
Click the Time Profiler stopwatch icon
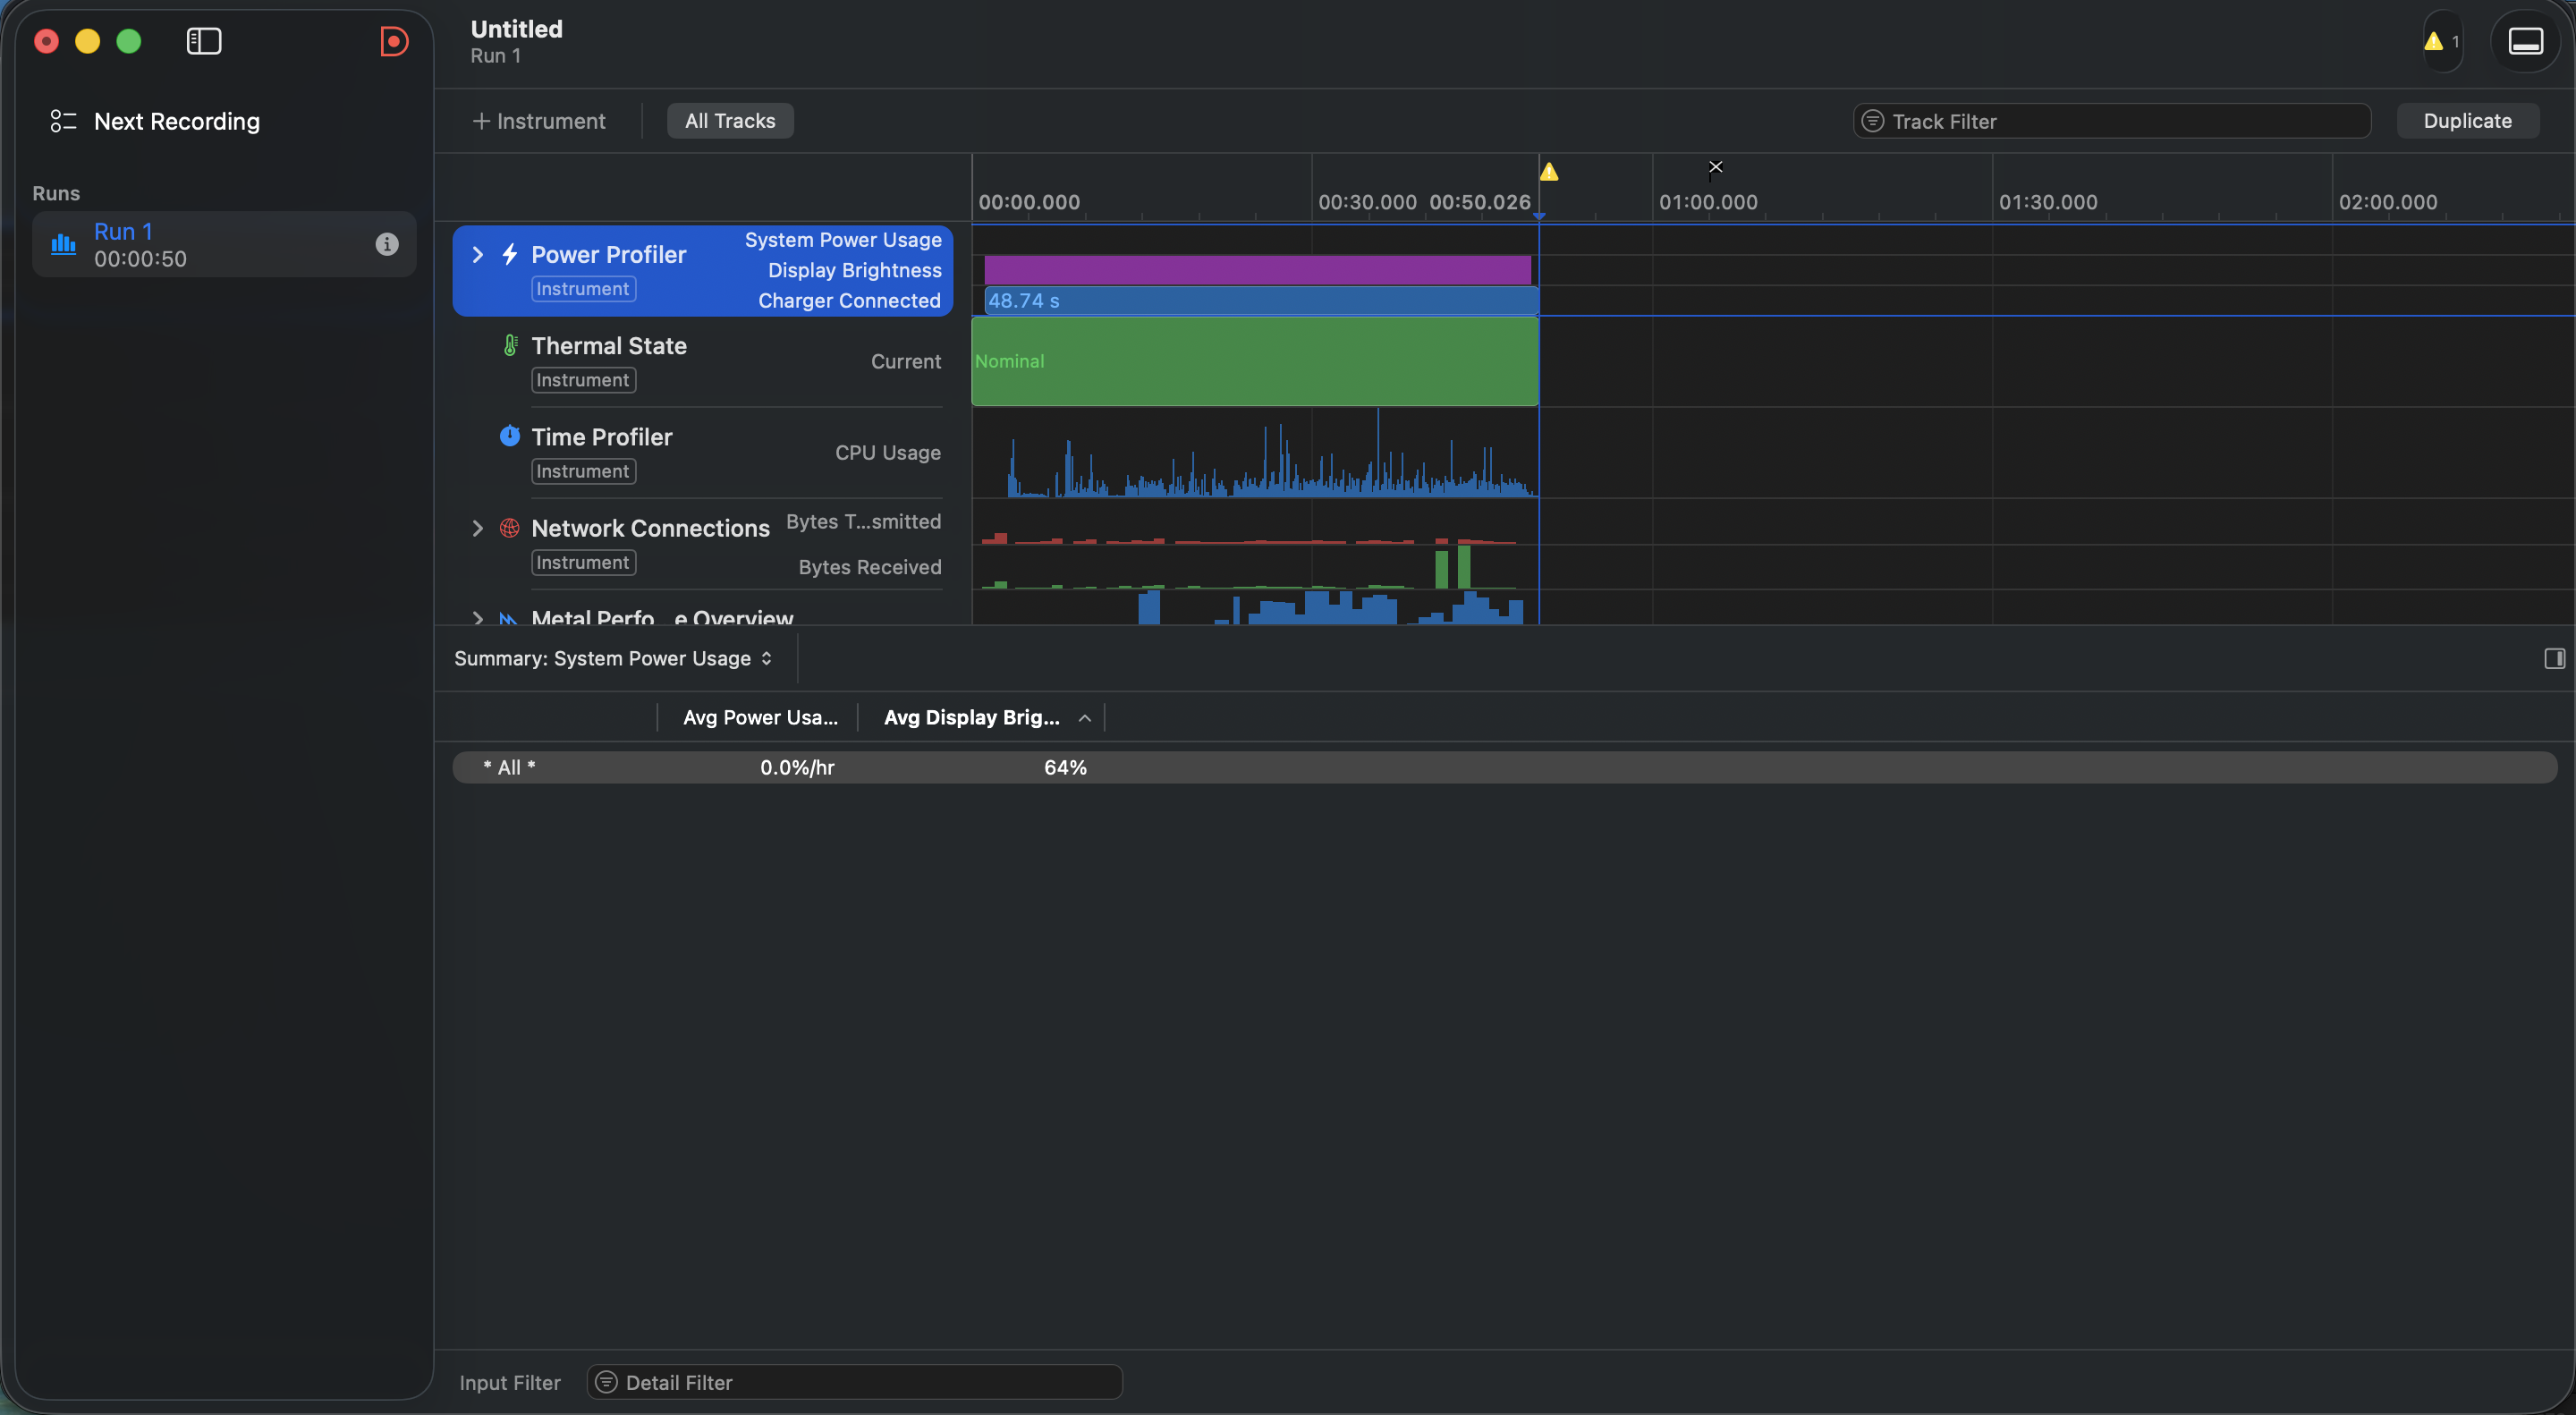click(510, 436)
